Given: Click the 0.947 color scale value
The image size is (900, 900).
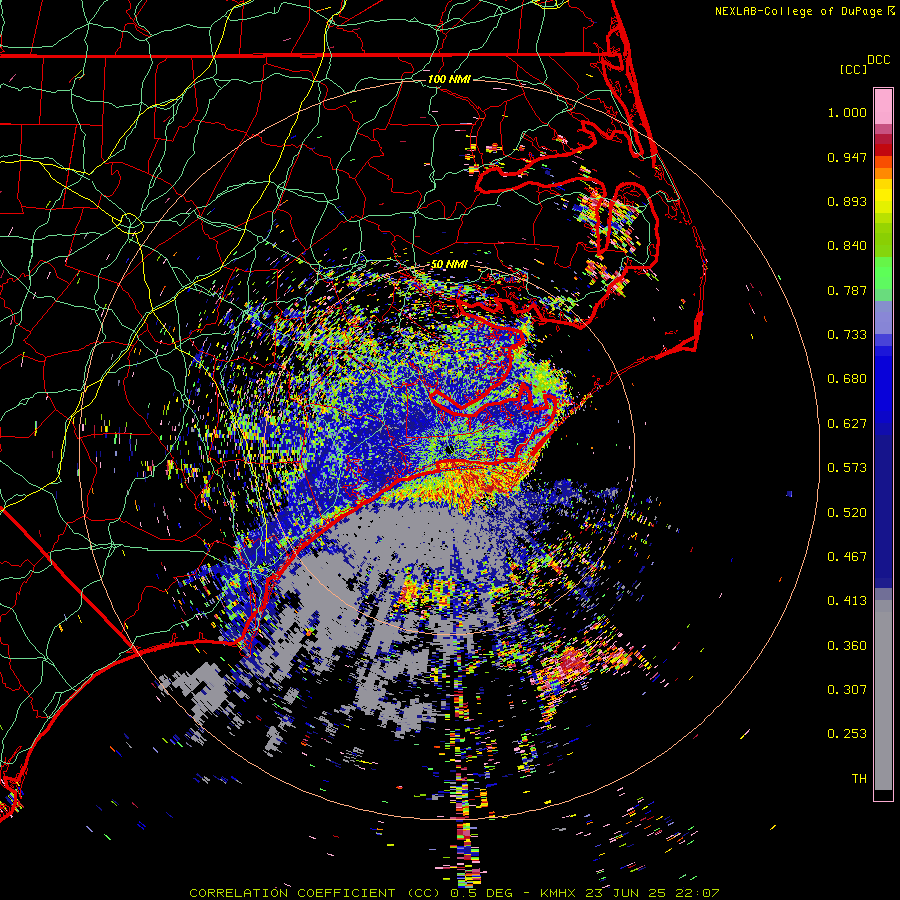Looking at the screenshot, I should 847,157.
